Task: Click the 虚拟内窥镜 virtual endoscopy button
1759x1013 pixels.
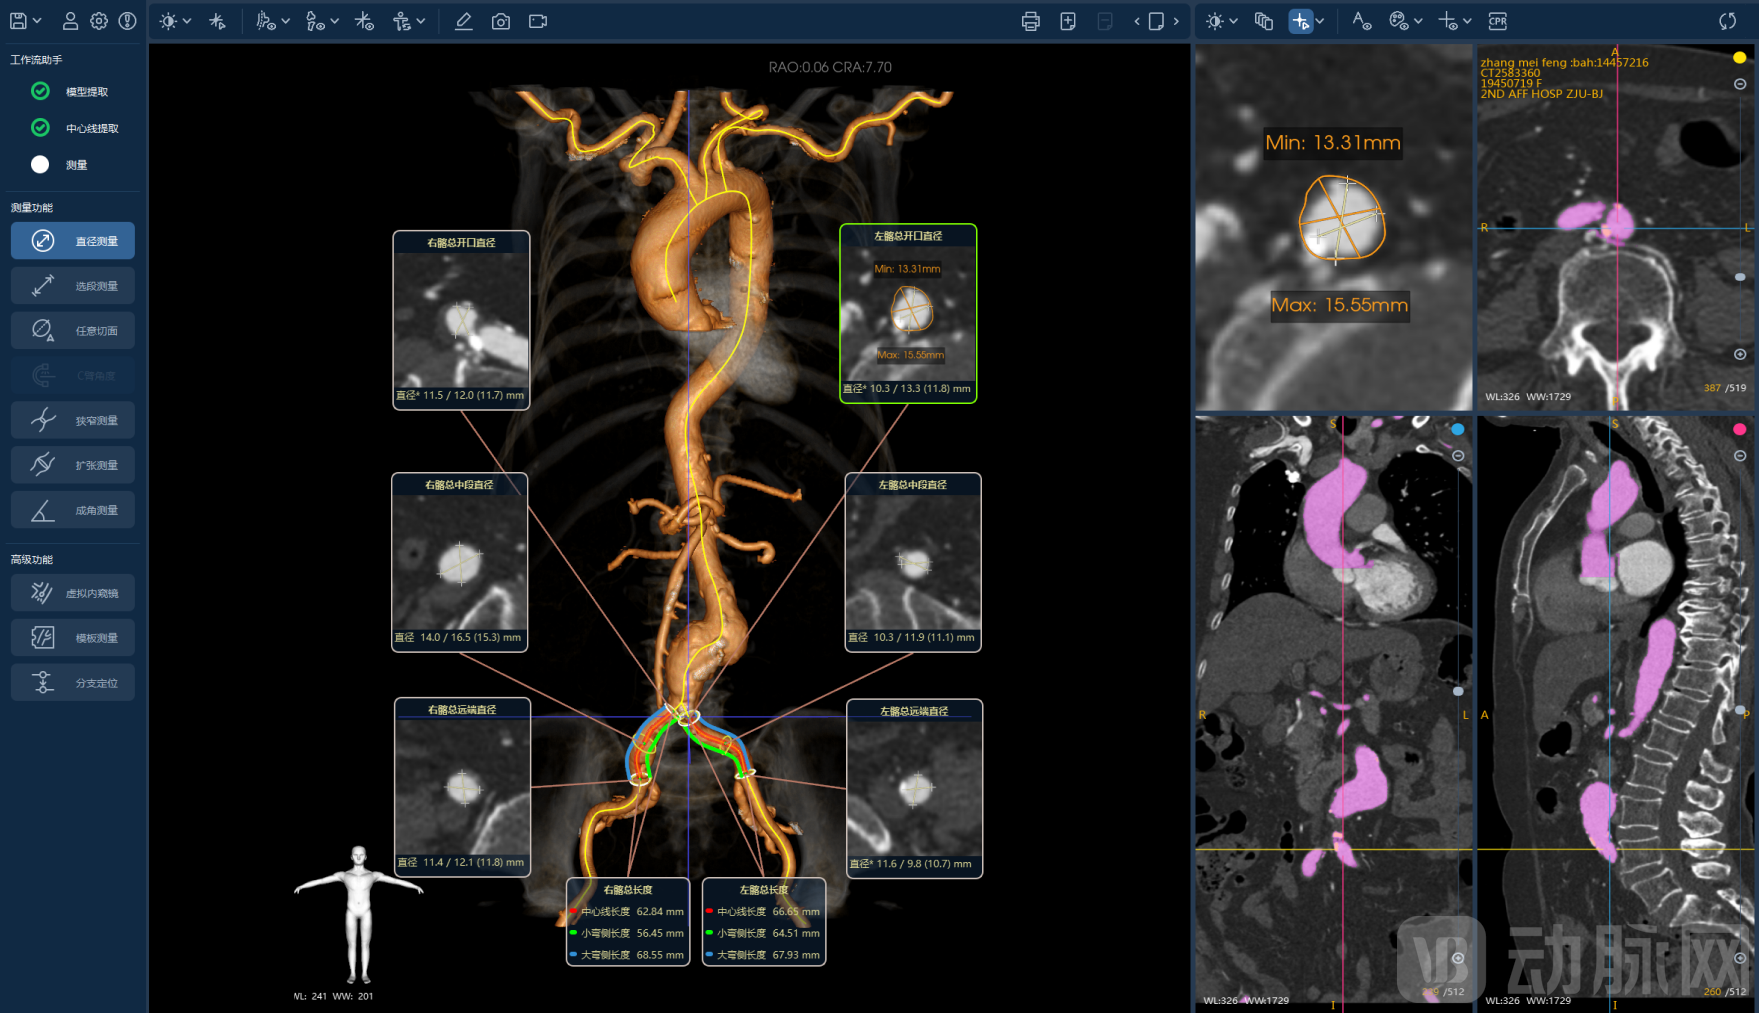Action: click(x=73, y=593)
